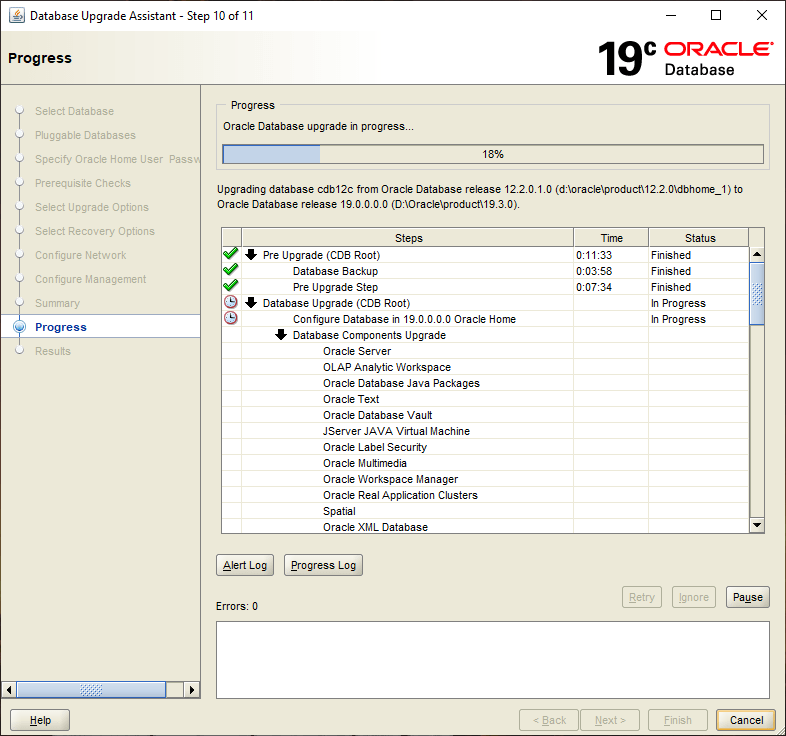Click the Time column header
Viewport: 786px width, 736px height.
(611, 238)
